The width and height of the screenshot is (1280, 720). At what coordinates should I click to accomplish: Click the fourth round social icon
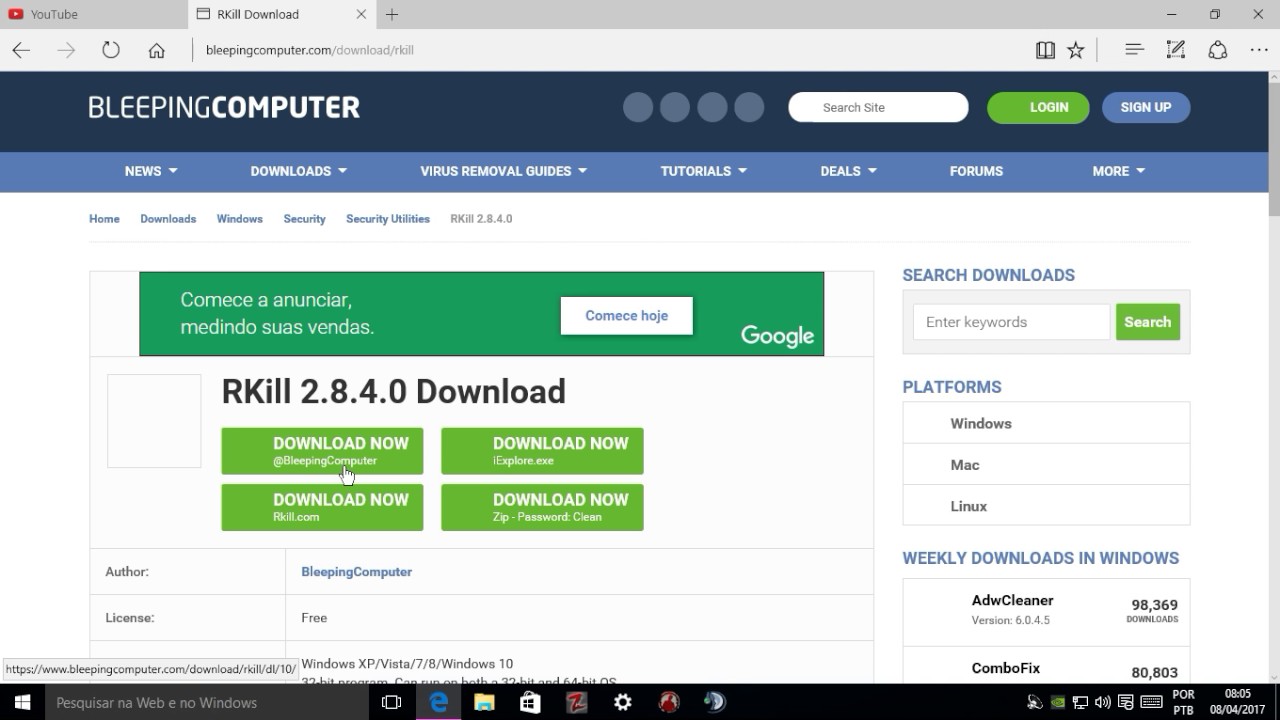[749, 107]
